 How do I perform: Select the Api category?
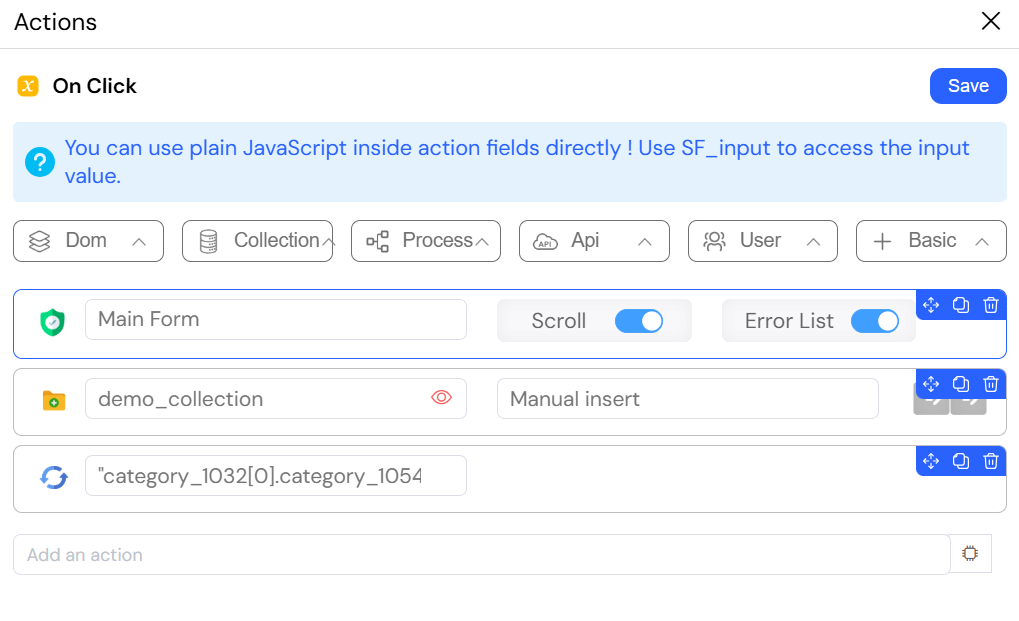(x=594, y=241)
